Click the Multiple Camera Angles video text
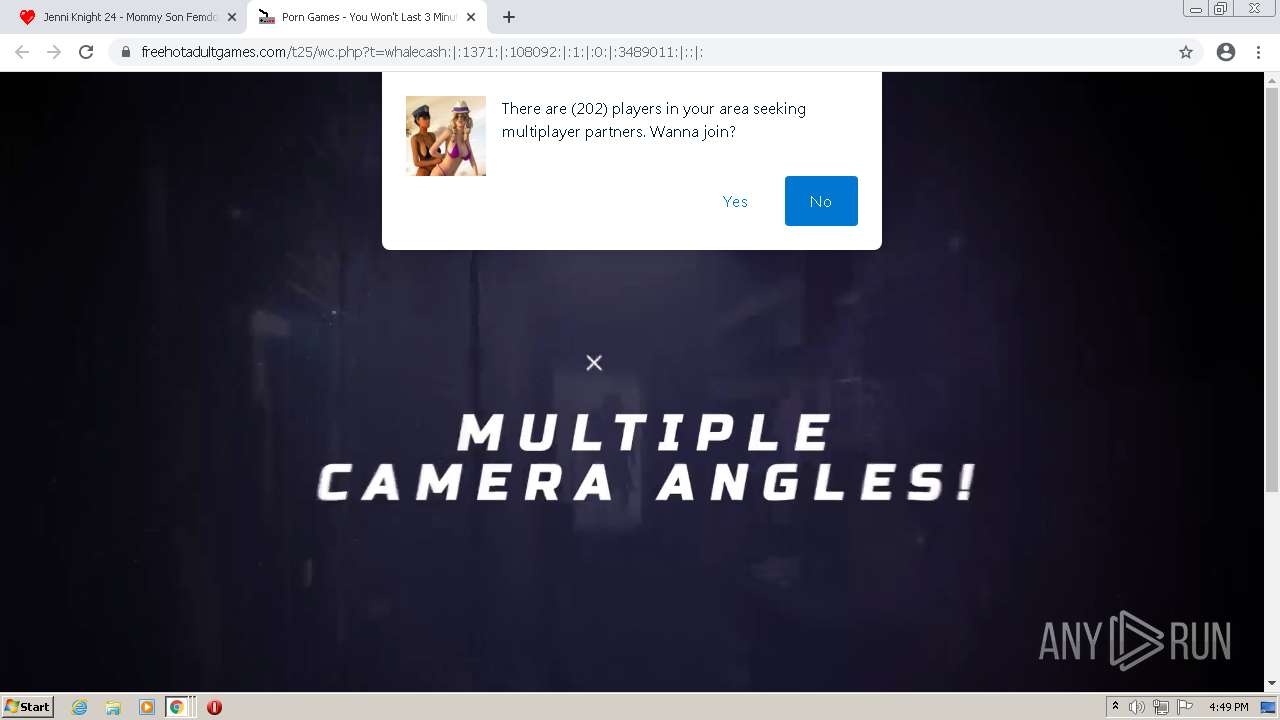The width and height of the screenshot is (1280, 720). [x=646, y=458]
